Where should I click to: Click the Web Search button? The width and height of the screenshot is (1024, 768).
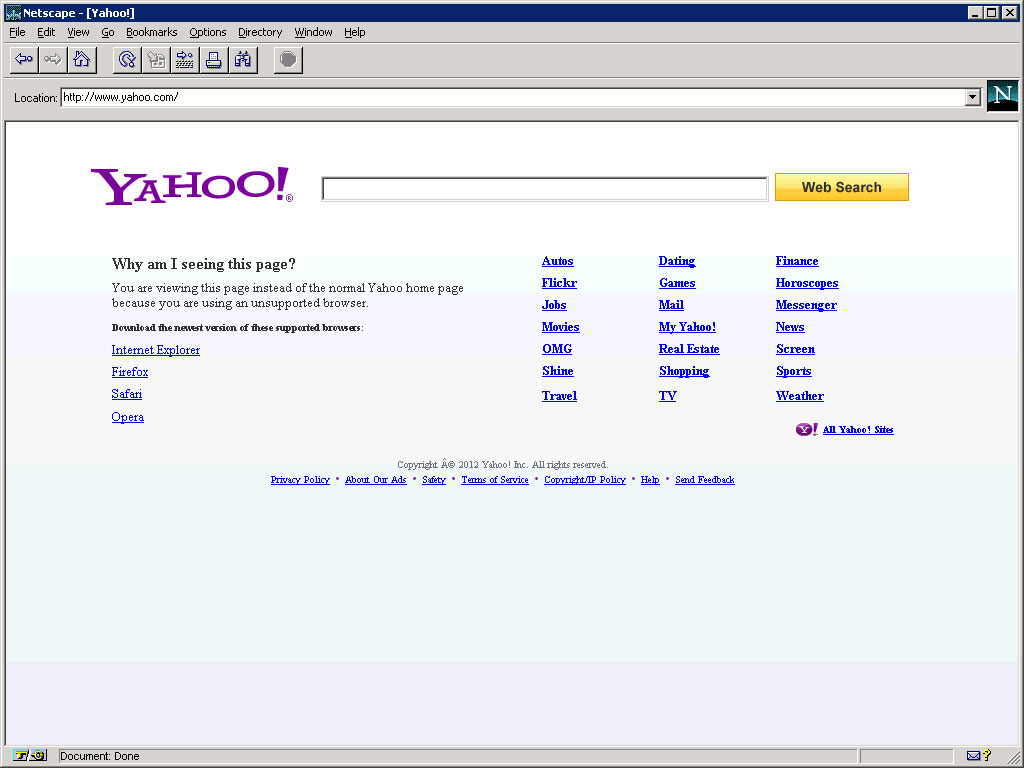[x=842, y=187]
